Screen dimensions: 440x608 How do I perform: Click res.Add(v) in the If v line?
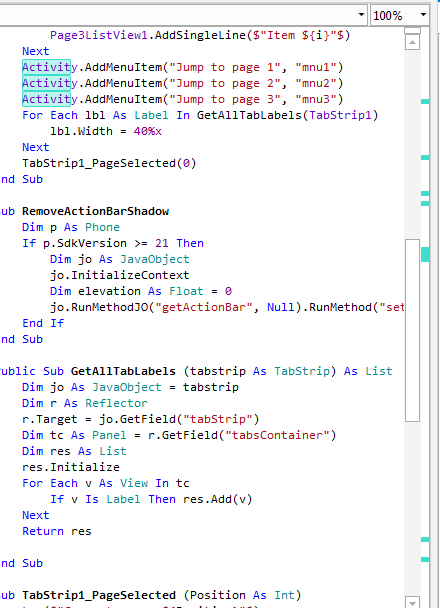(x=217, y=499)
